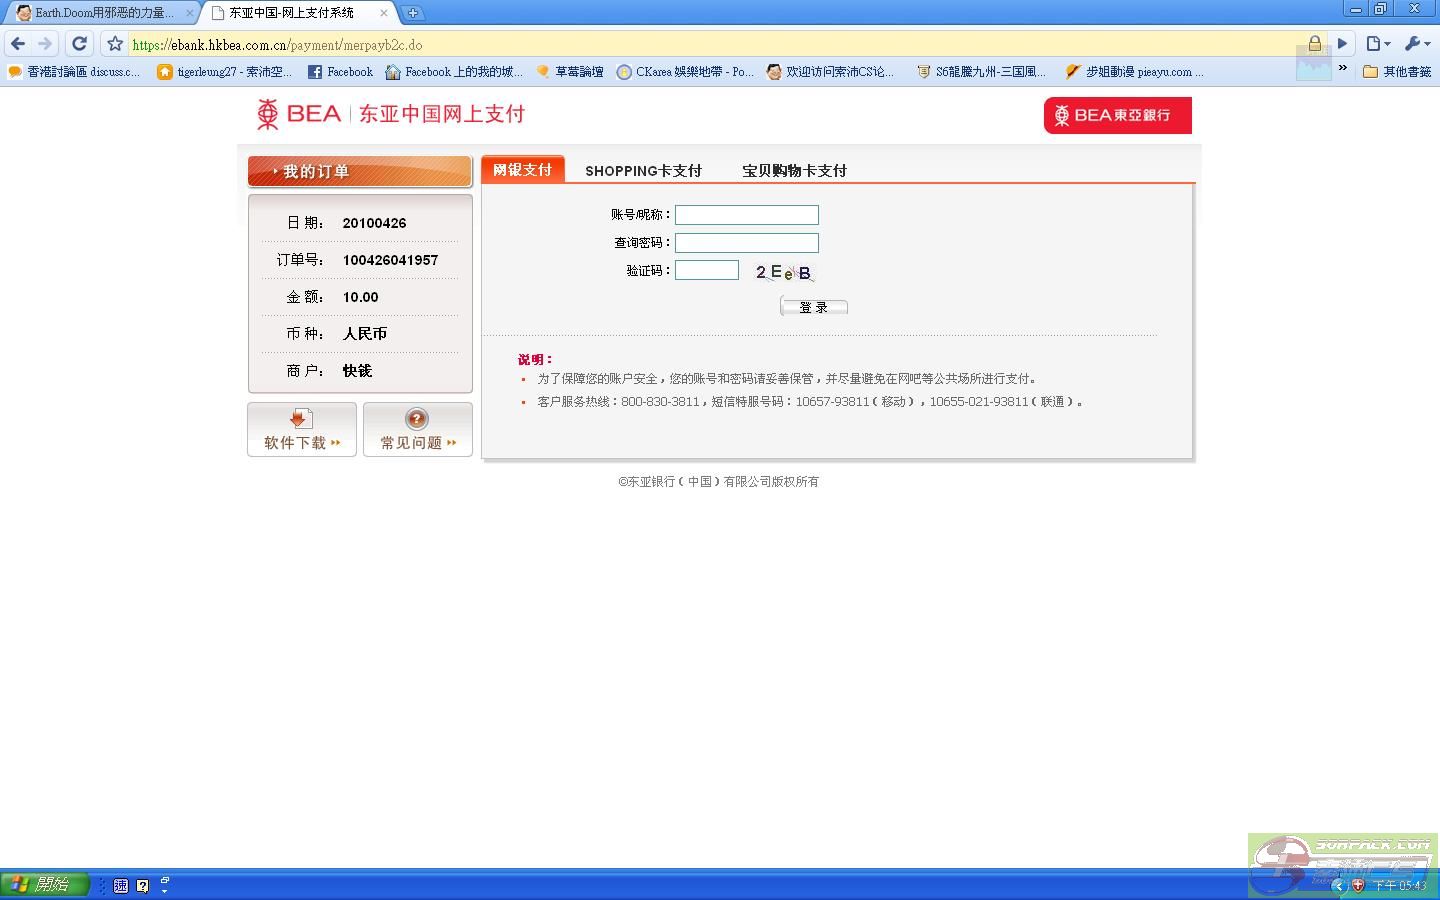Screen dimensions: 1440x900
Task: Open the new tab plus button
Action: [x=412, y=13]
